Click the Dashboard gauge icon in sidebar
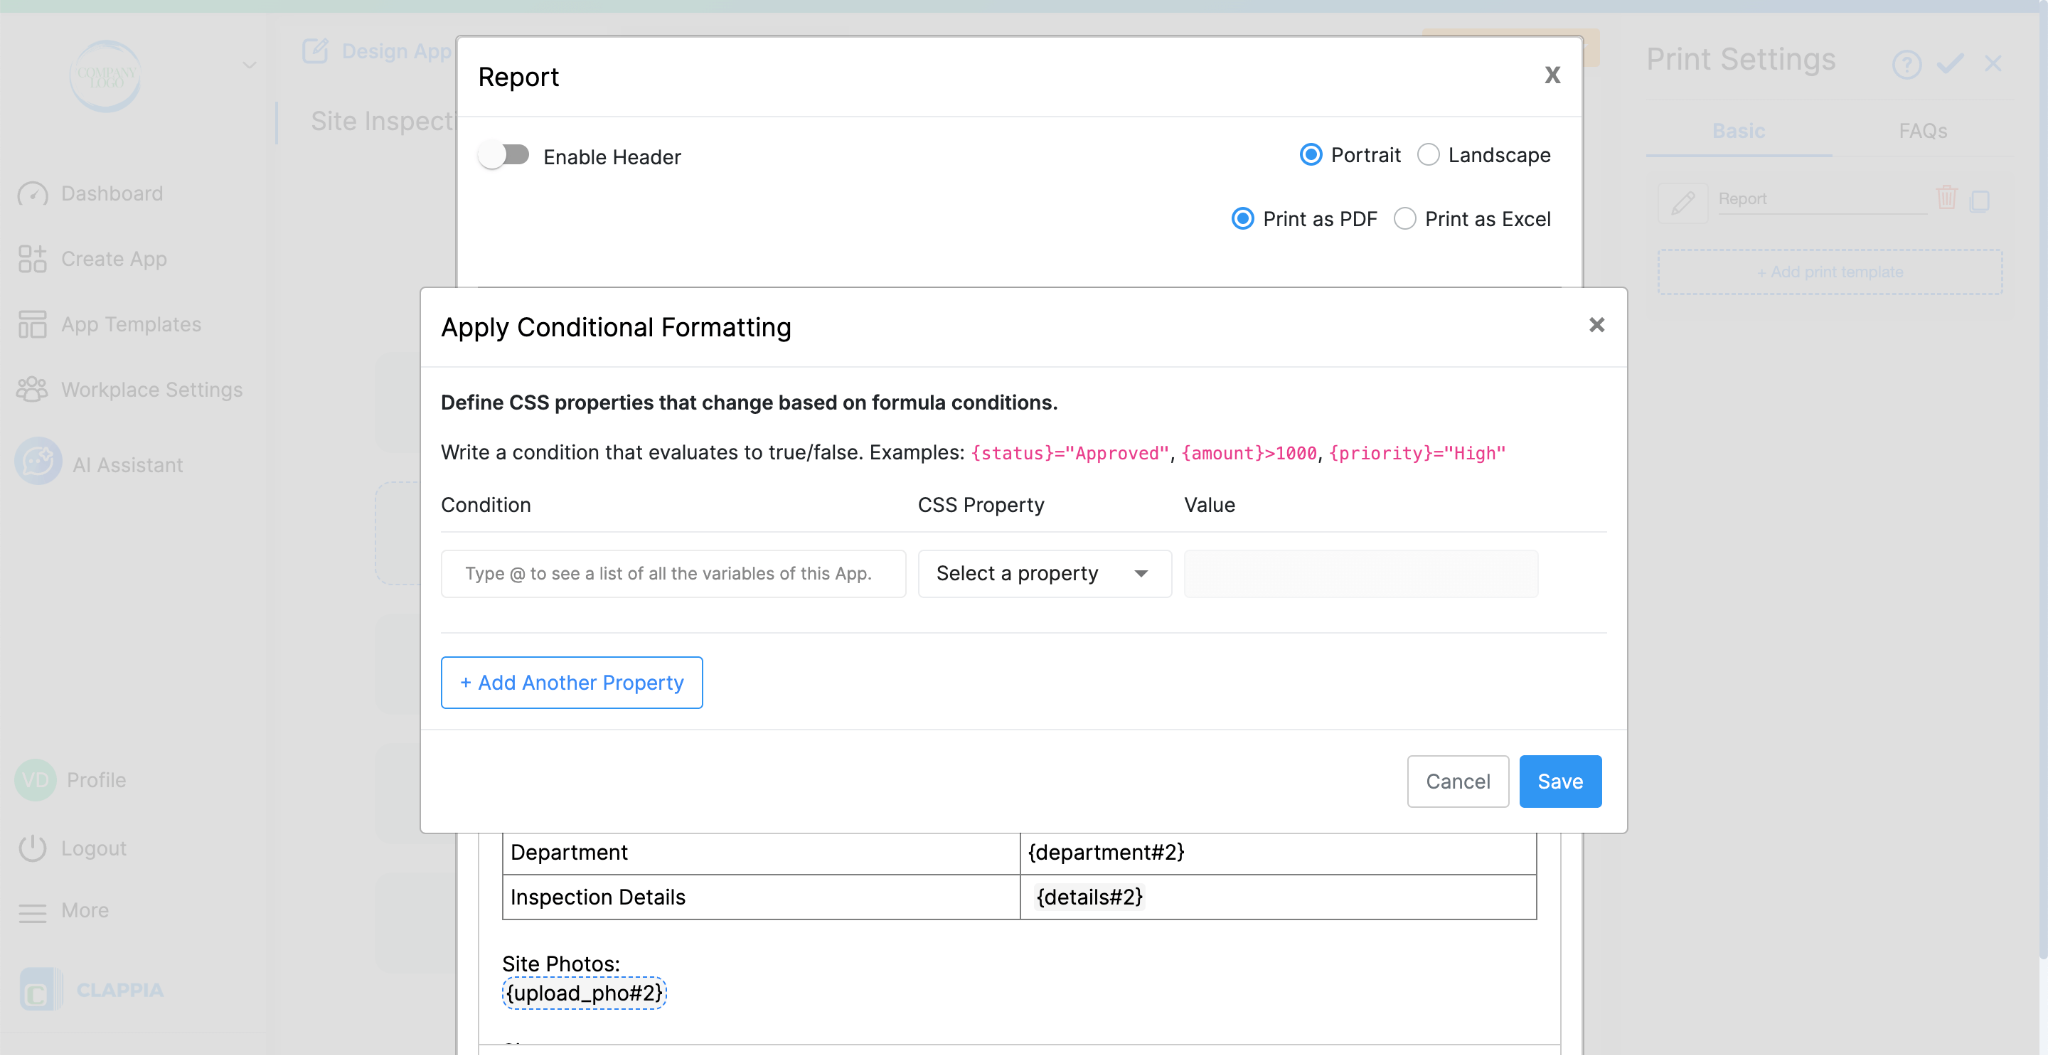 click(33, 194)
